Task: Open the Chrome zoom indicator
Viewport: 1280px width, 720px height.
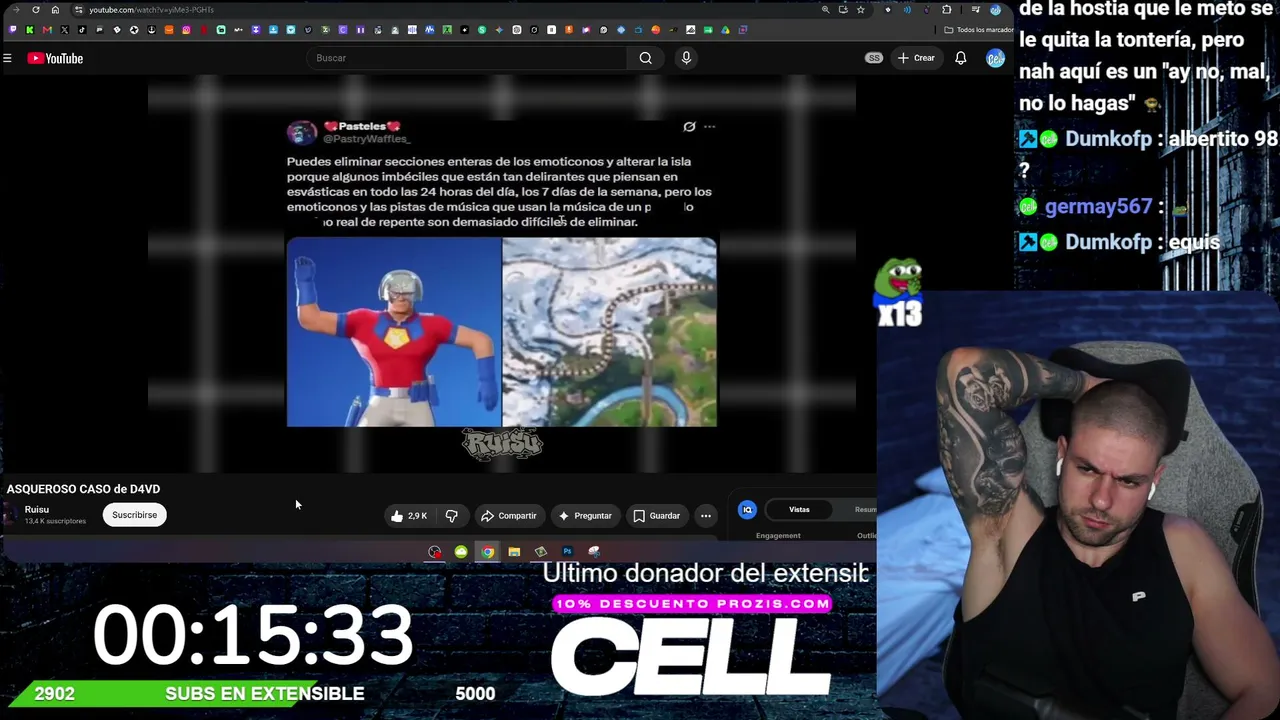Action: 825,10
